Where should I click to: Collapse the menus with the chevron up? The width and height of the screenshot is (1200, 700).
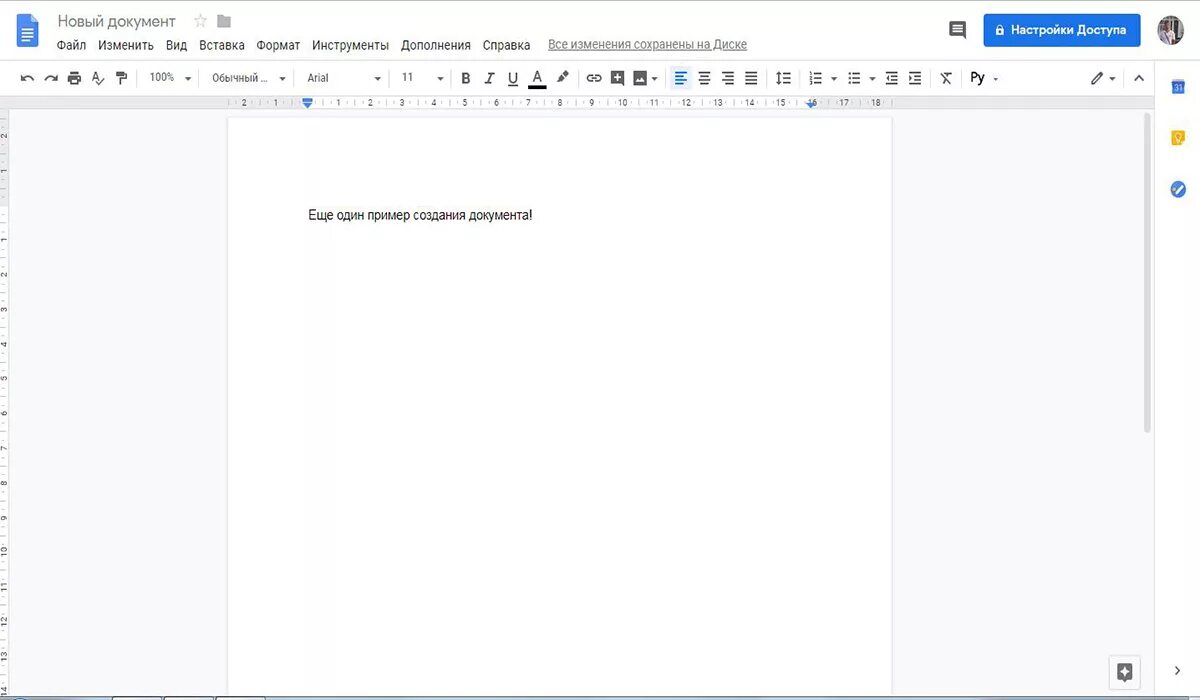click(x=1138, y=78)
